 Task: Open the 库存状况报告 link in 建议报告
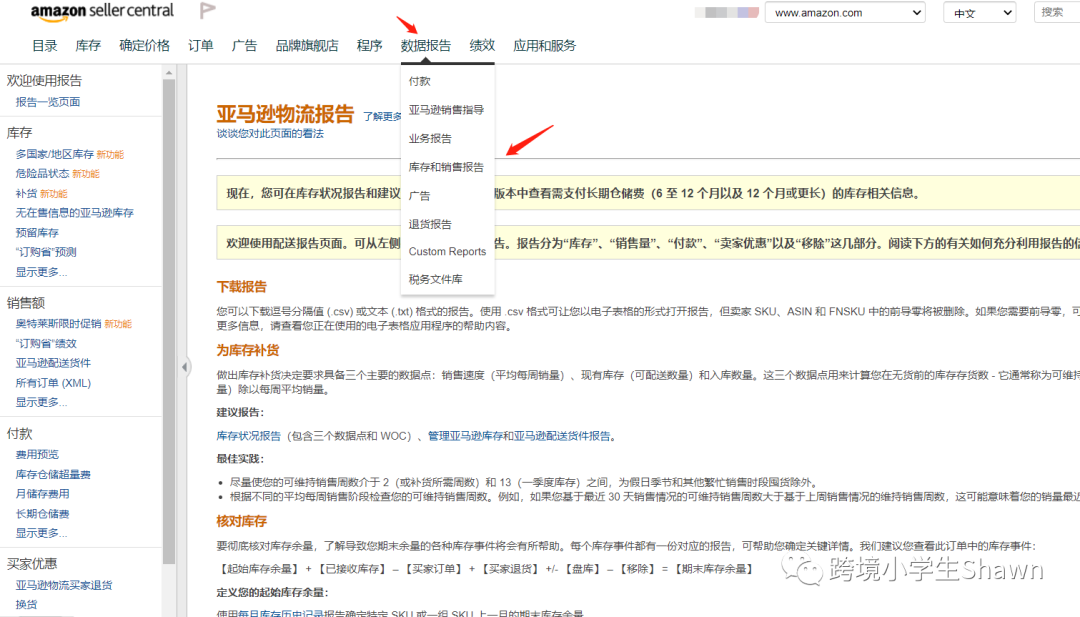coord(249,436)
